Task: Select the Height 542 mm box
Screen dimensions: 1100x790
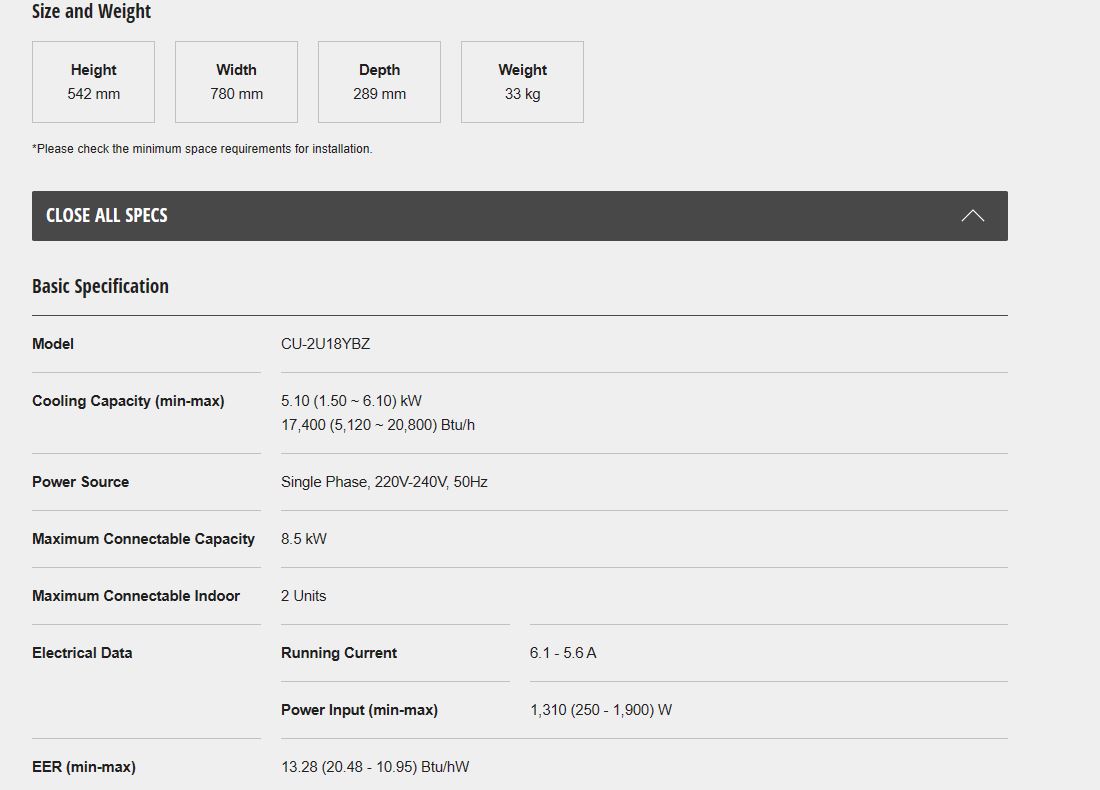Action: [x=93, y=82]
